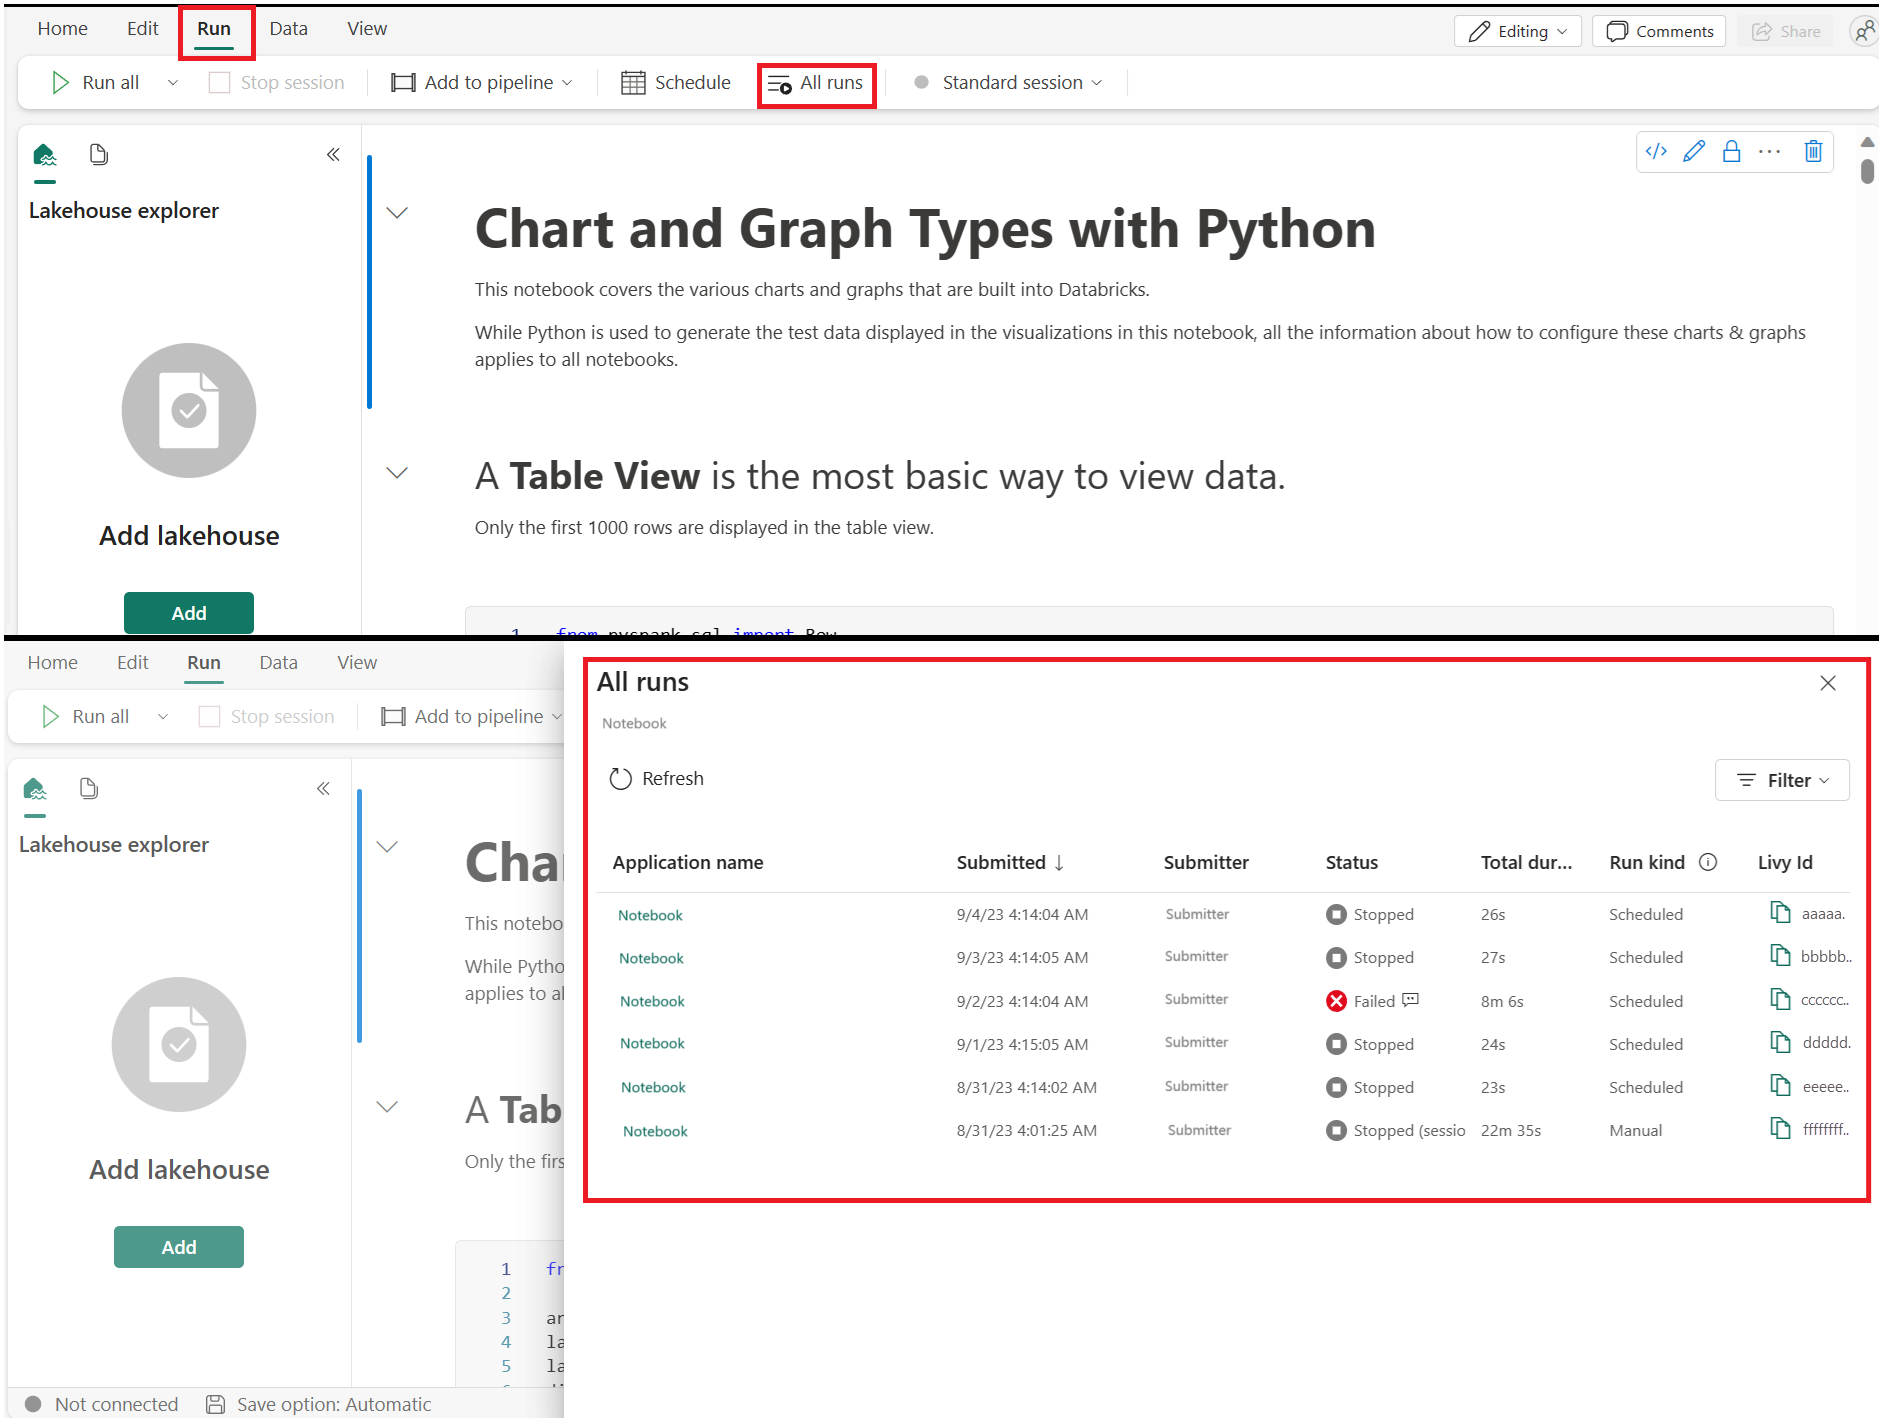The image size is (1879, 1419).
Task: Open the message icon next to Failed status
Action: (x=1411, y=1000)
